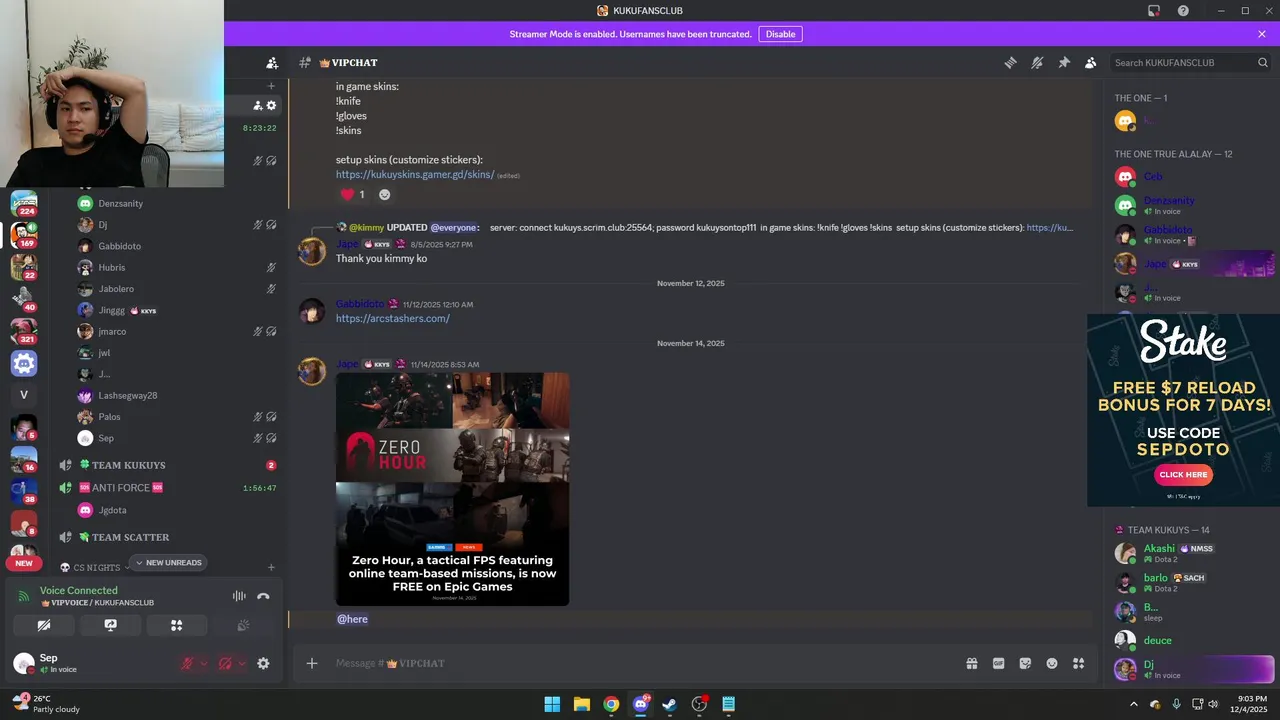Open the Threads icon in channel header
This screenshot has height=720, width=1280.
(1010, 62)
